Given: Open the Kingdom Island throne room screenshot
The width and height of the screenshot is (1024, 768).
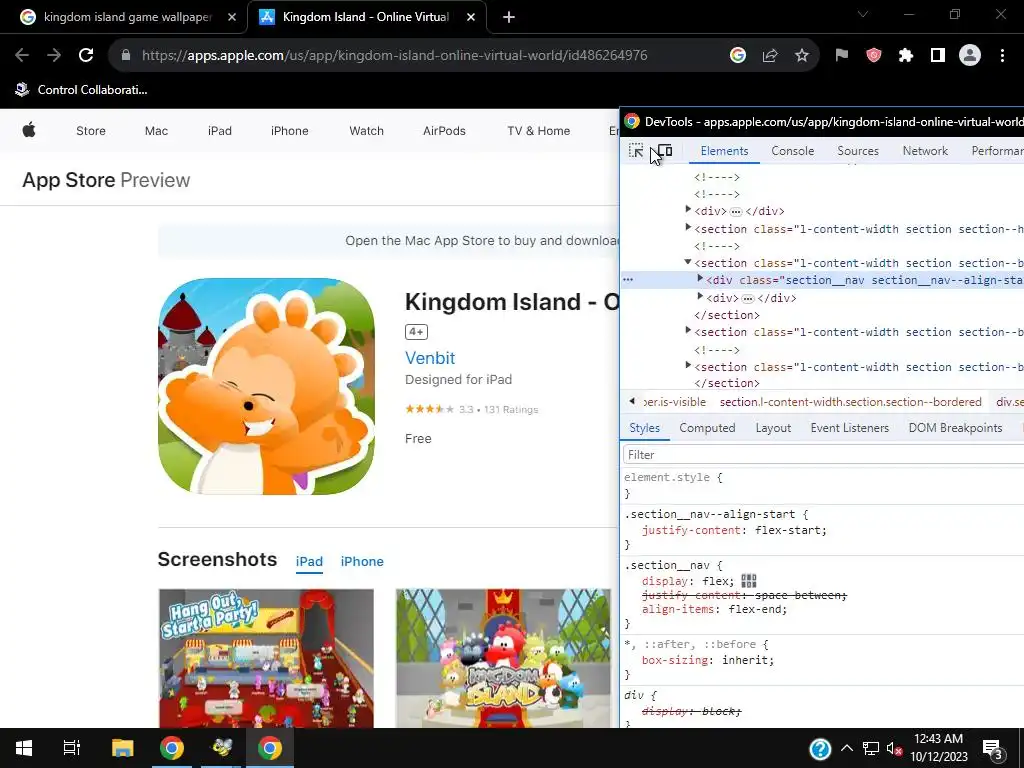Looking at the screenshot, I should coord(503,658).
